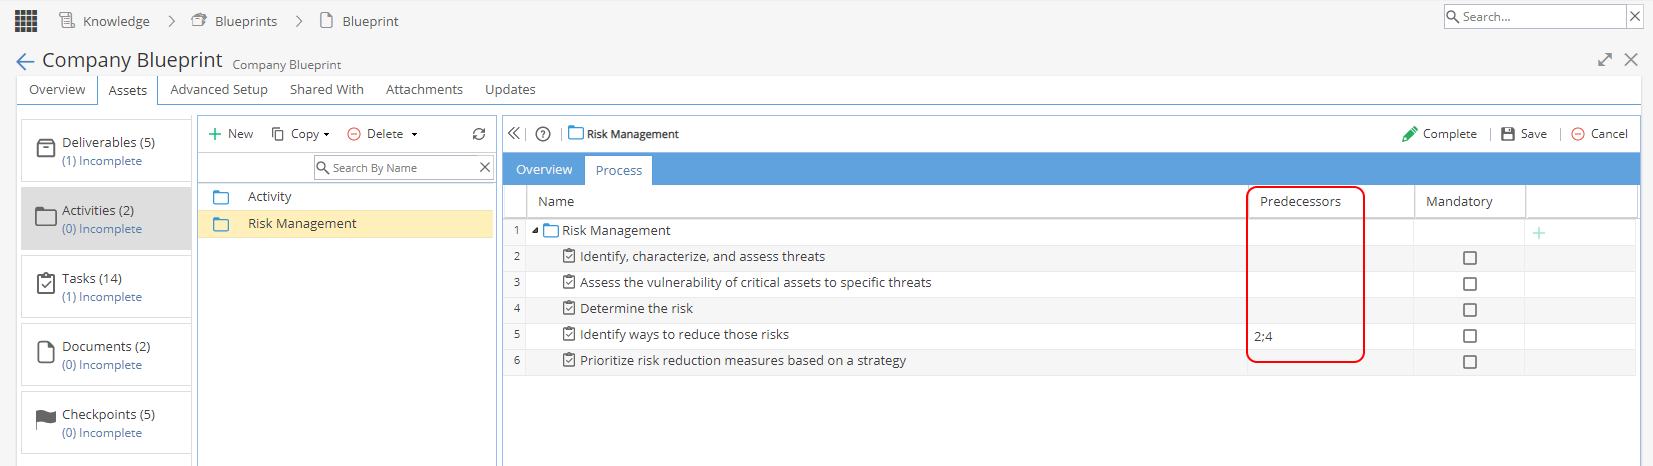This screenshot has width=1653, height=466.
Task: Click task icon for Determine the risk
Action: (x=569, y=308)
